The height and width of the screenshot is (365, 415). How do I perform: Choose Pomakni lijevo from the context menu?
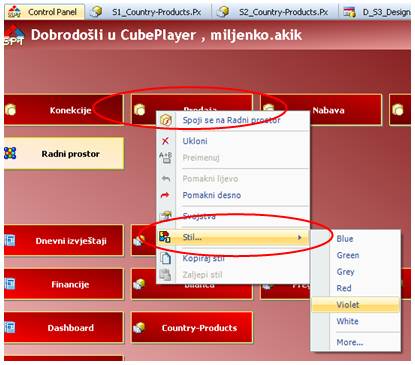[x=233, y=179]
